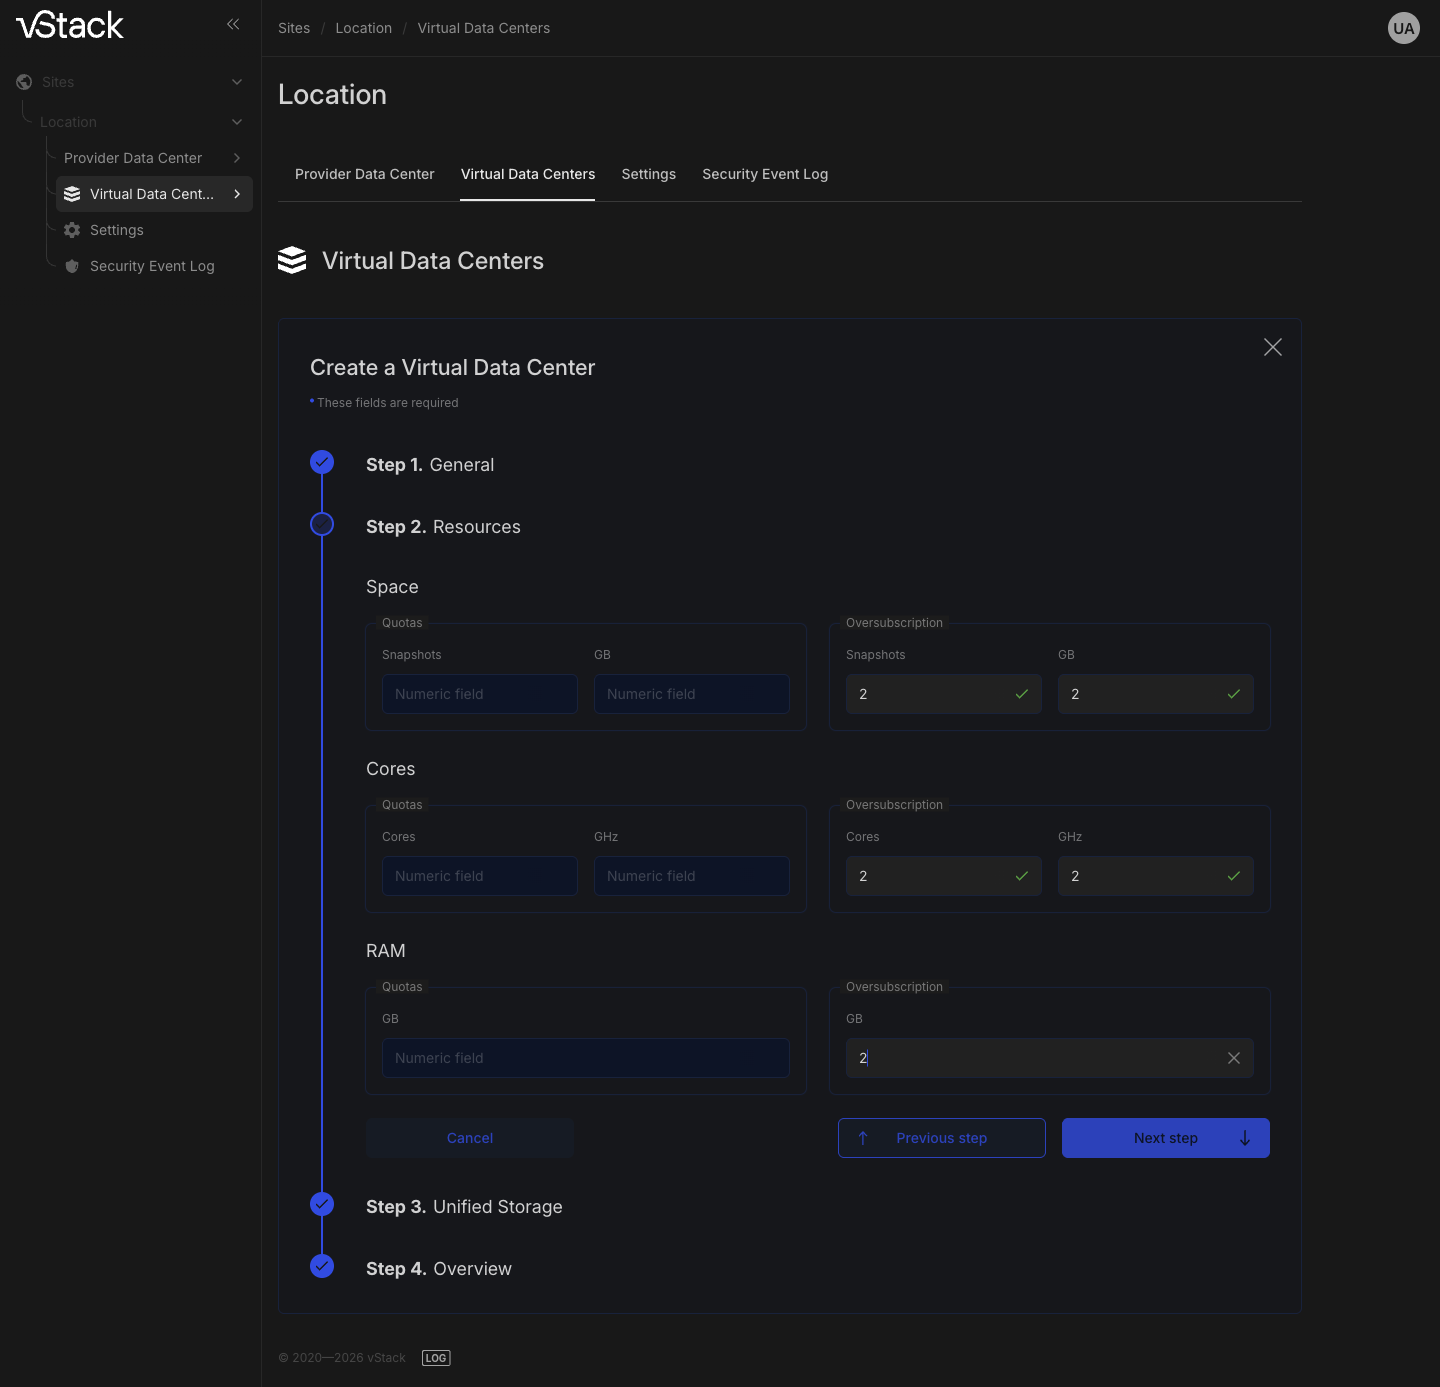The image size is (1440, 1387).
Task: Click the Step 3 Unified Storage checkmark circle
Action: [x=322, y=1204]
